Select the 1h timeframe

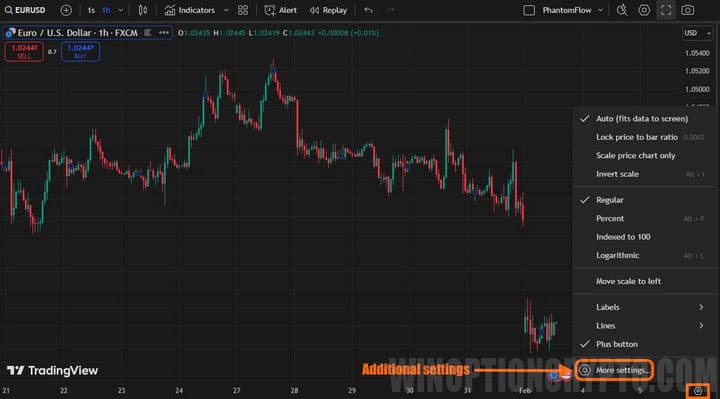tap(106, 10)
